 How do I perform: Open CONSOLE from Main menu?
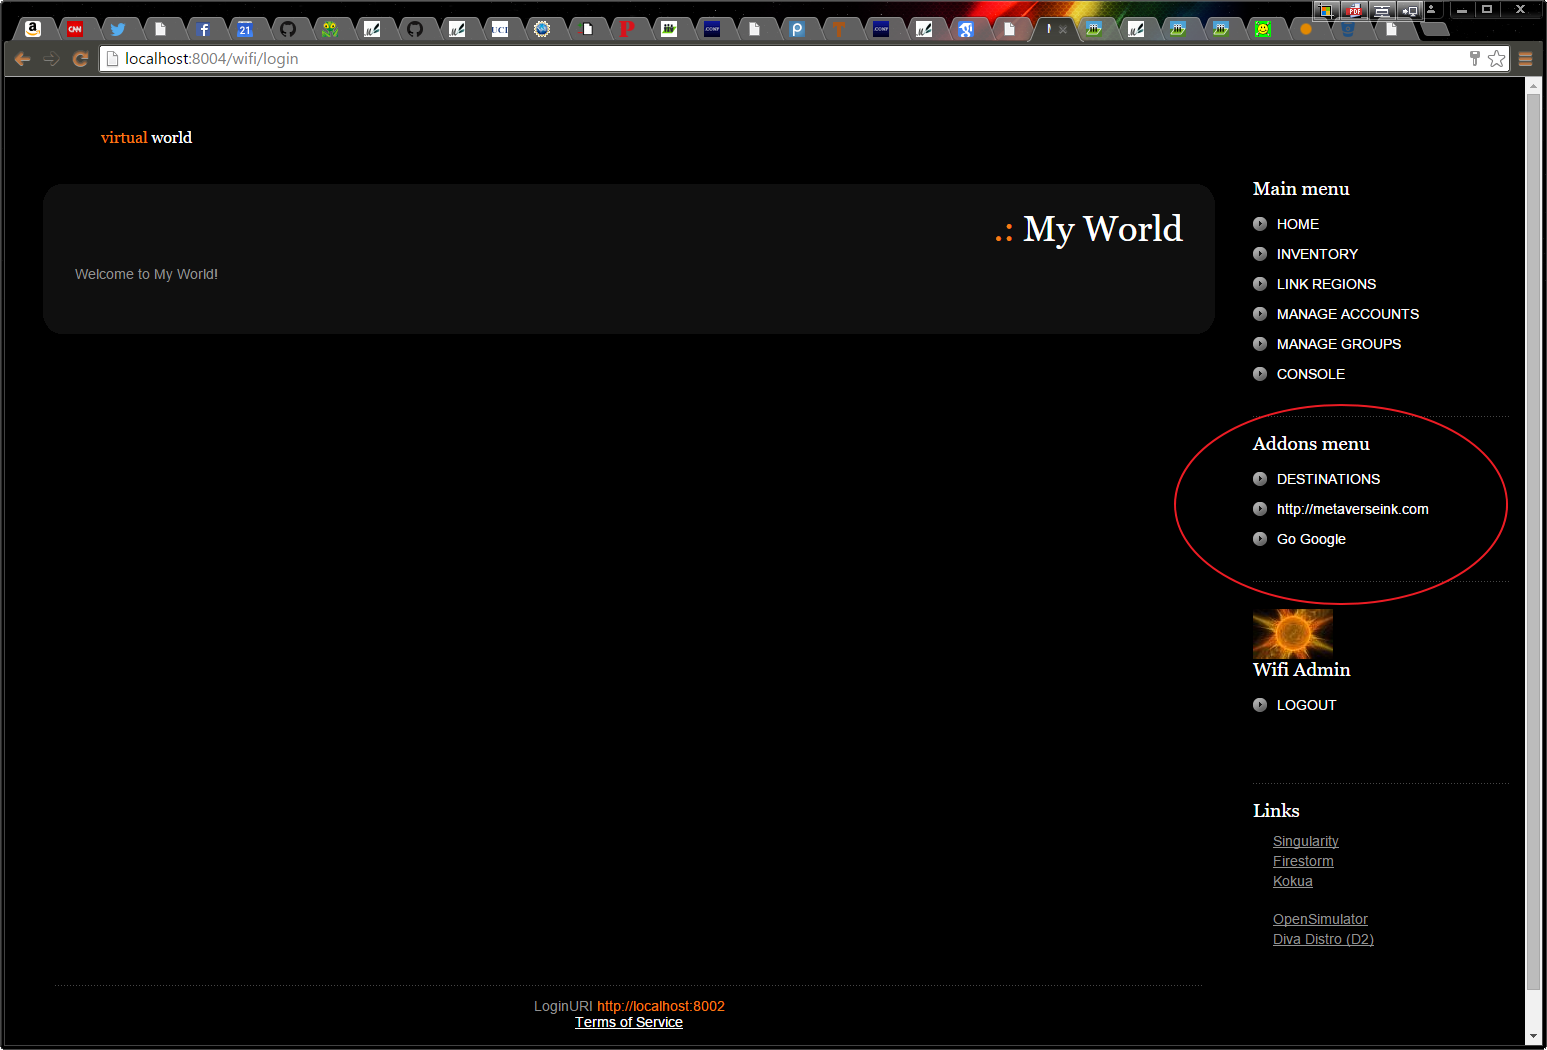pos(1311,374)
